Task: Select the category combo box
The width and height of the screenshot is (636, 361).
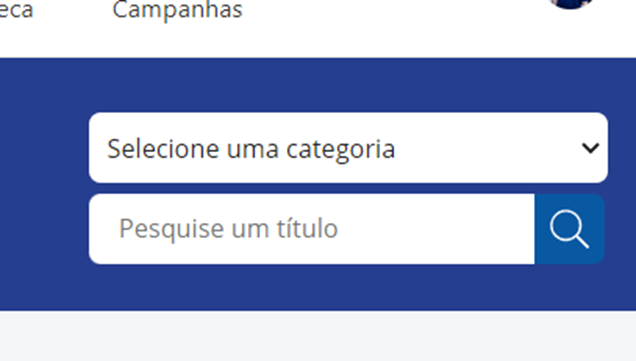Action: coord(348,148)
